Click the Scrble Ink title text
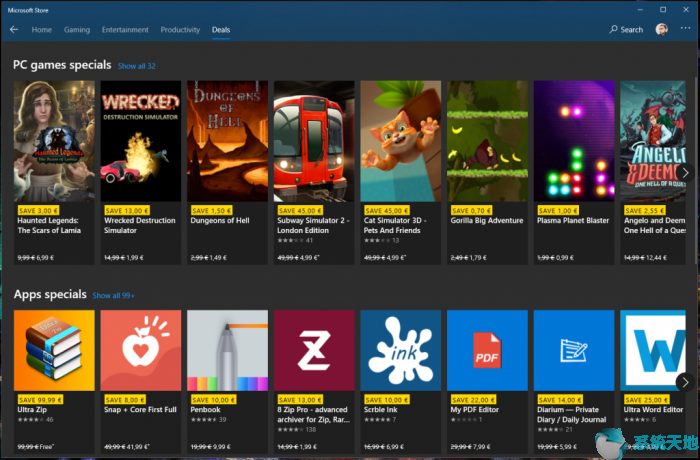Screen dimensions: 700x460 [380, 410]
